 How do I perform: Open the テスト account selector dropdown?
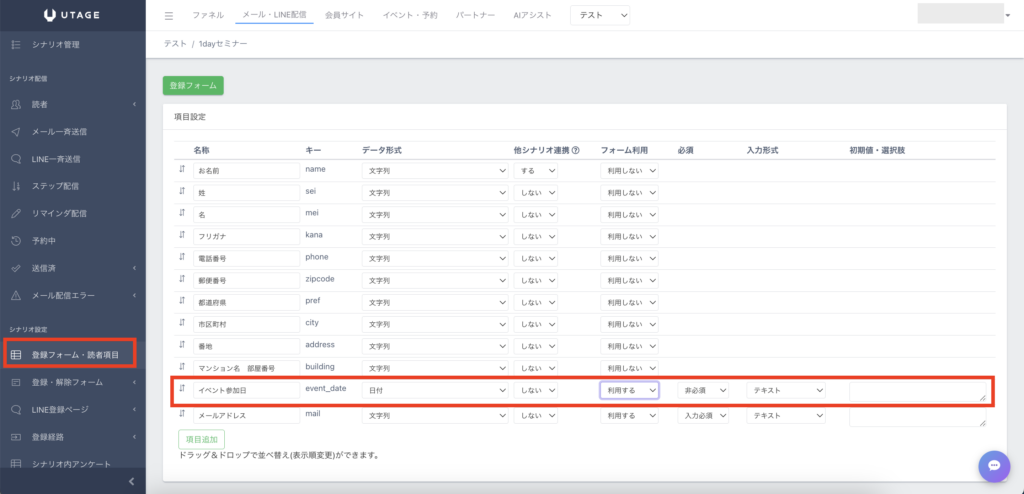pos(600,16)
